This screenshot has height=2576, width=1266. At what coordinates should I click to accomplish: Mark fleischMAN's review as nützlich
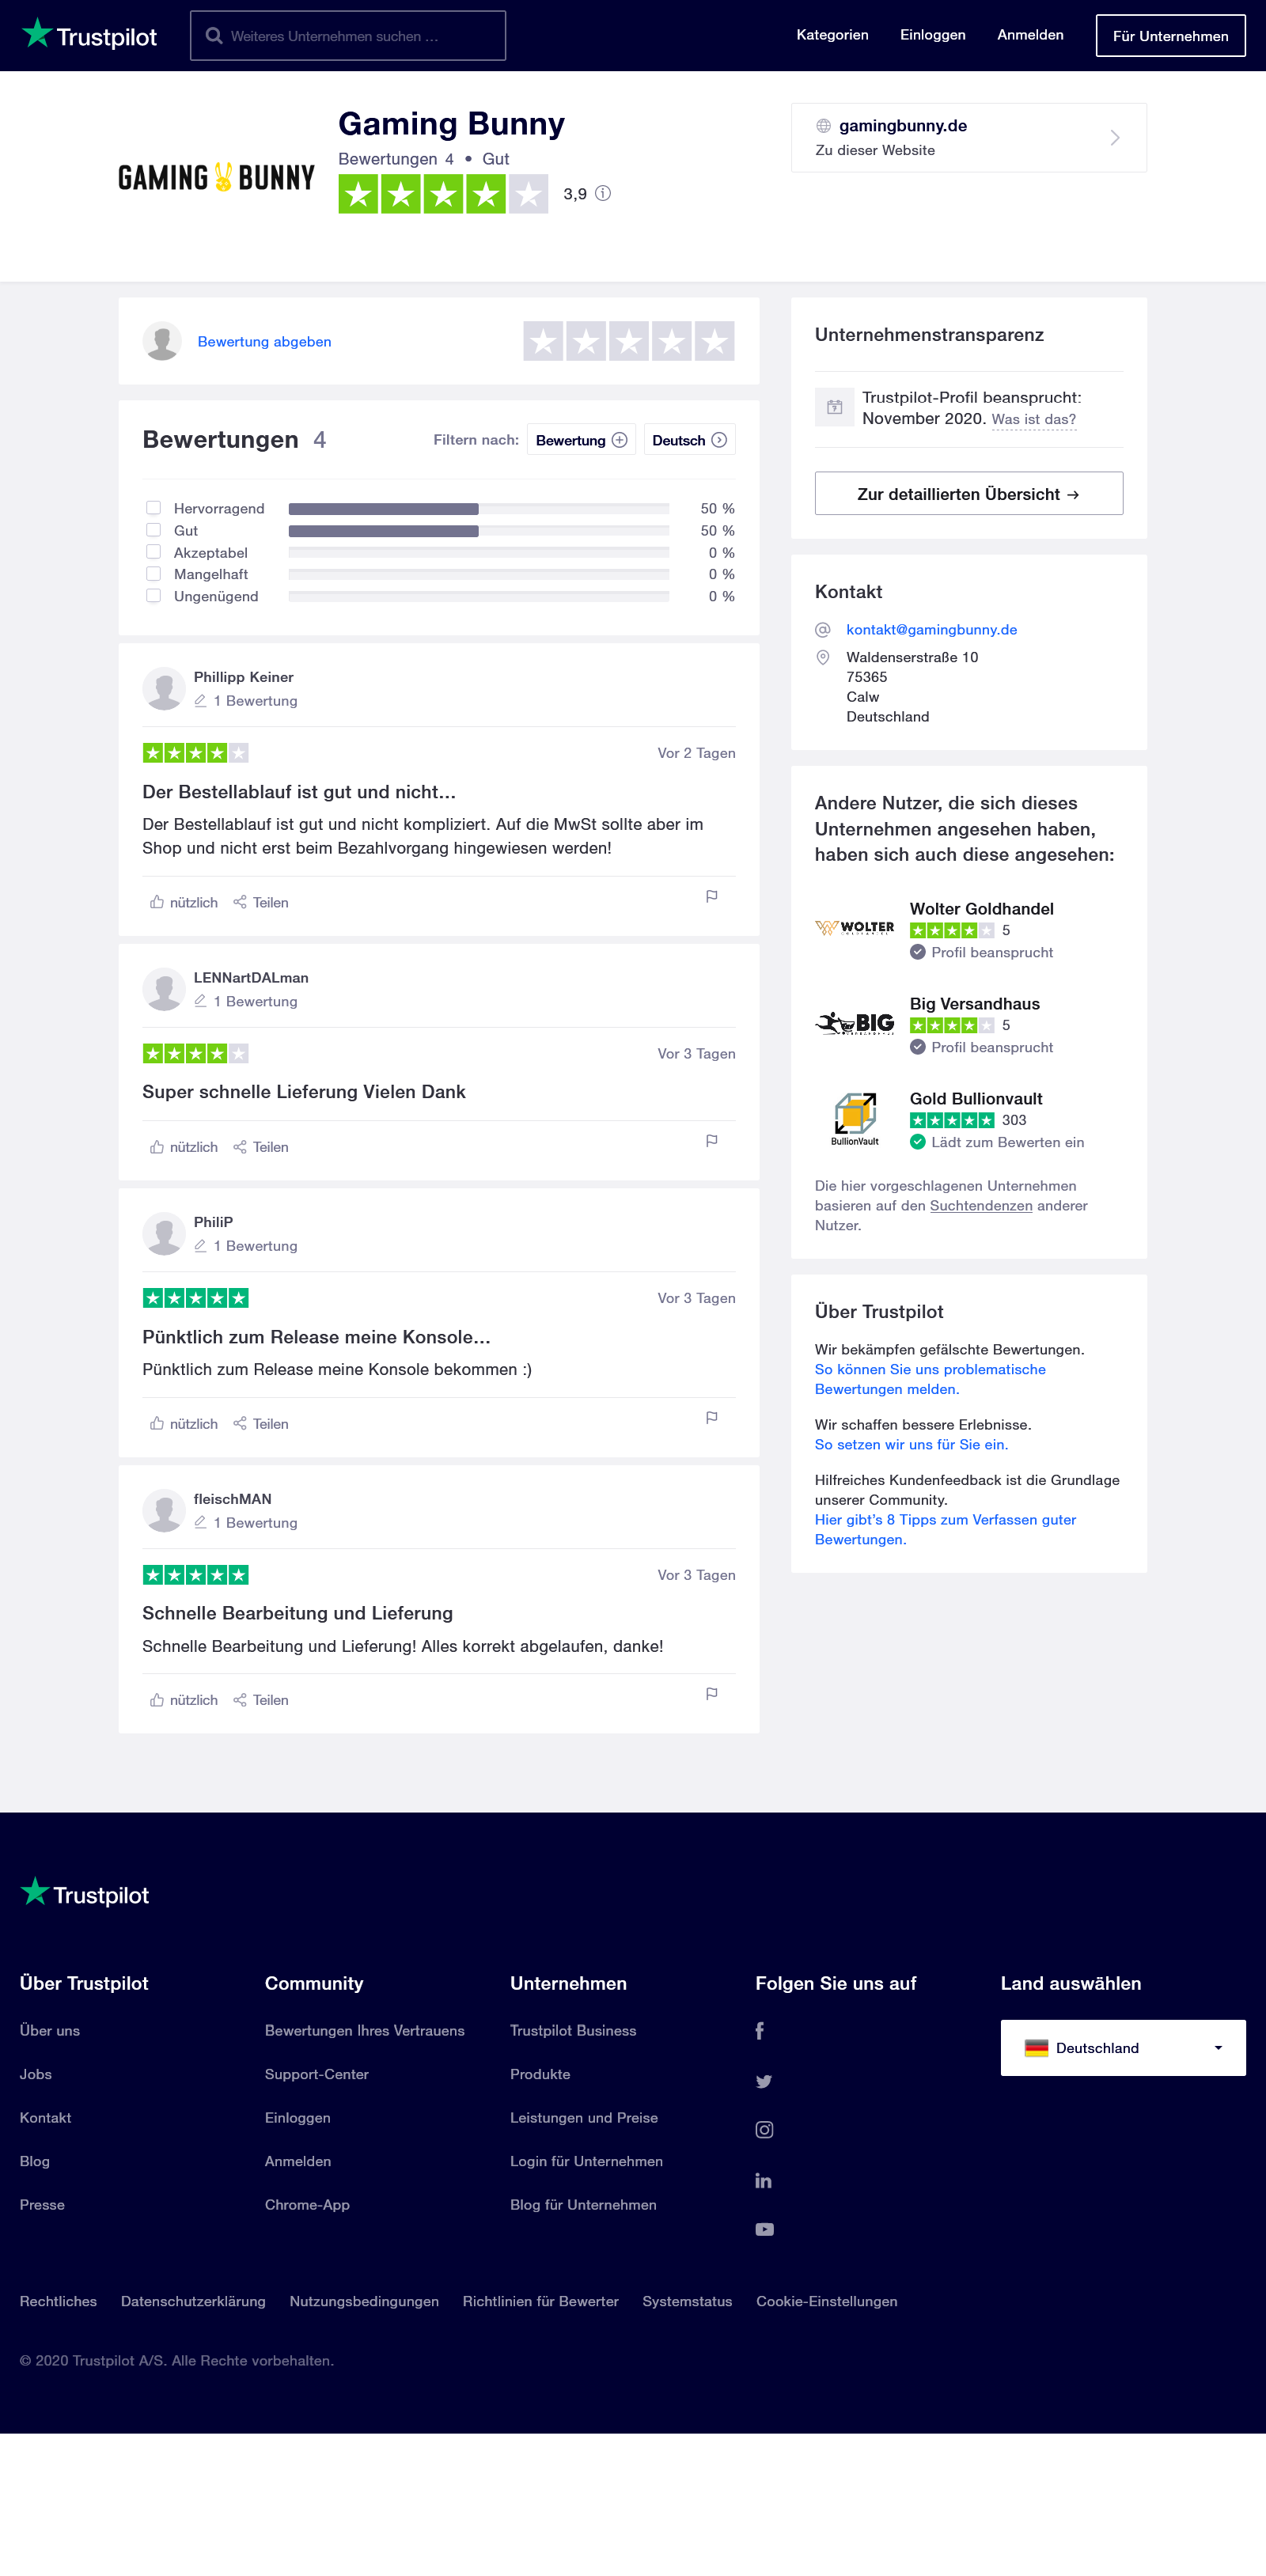pos(184,1700)
